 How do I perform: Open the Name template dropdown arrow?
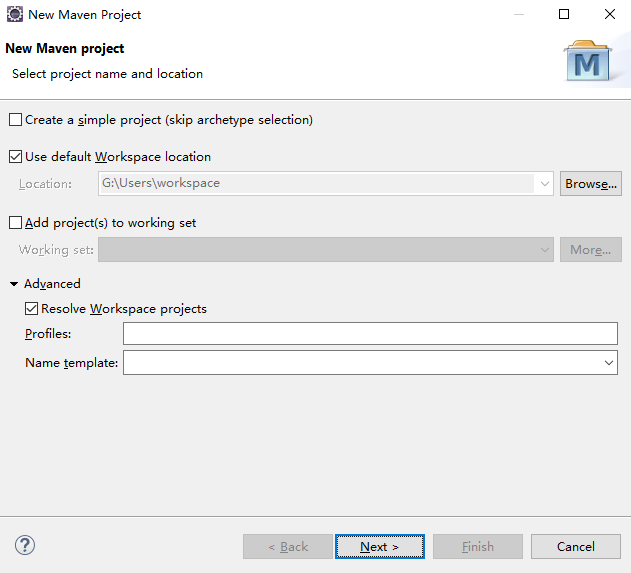[x=608, y=363]
